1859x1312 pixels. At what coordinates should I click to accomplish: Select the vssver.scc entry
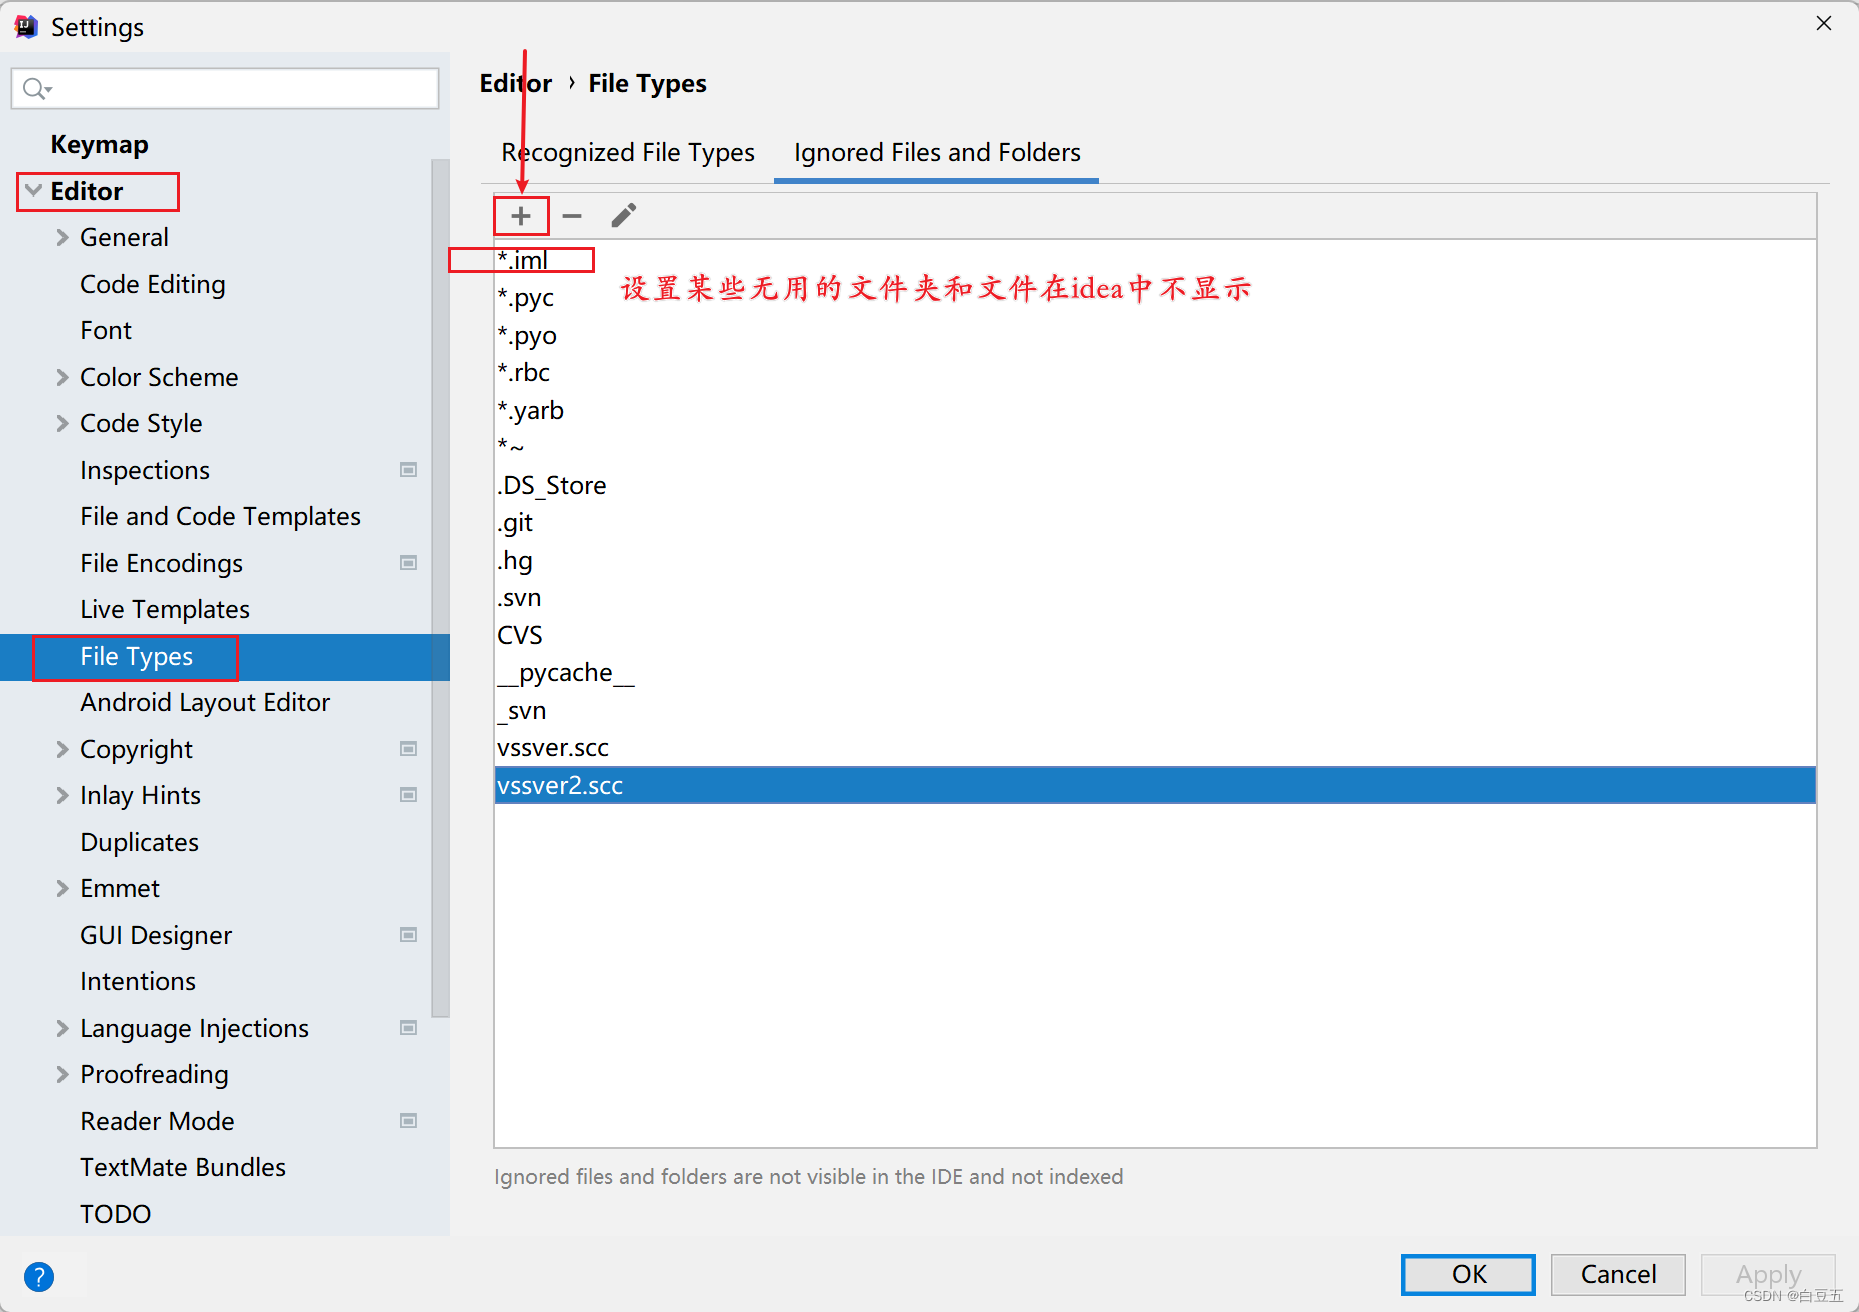[x=1155, y=748]
